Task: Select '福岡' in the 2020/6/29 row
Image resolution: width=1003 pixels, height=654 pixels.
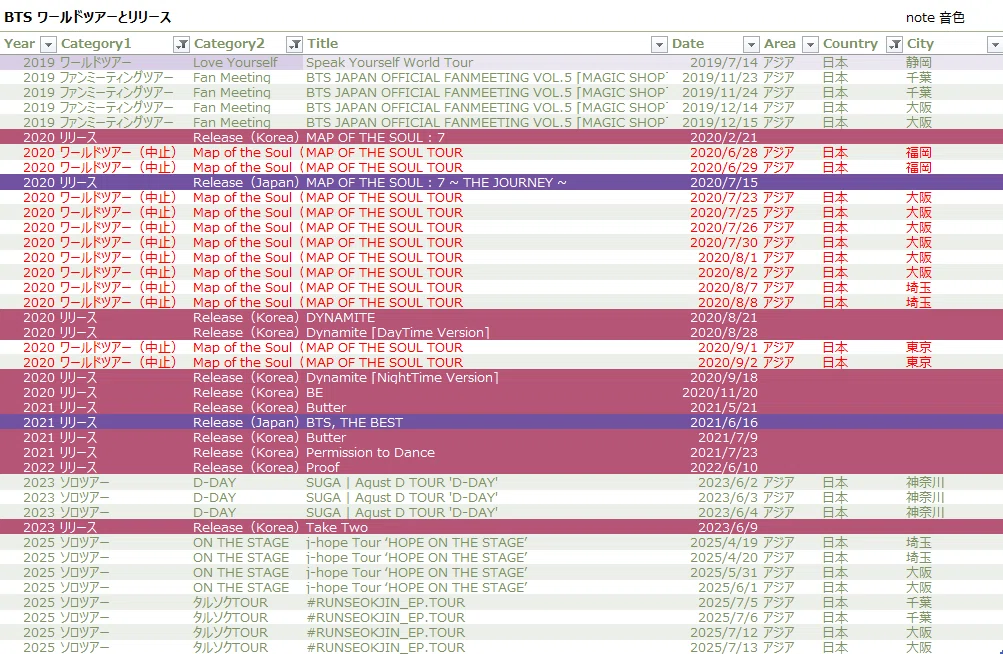Action: click(x=919, y=168)
